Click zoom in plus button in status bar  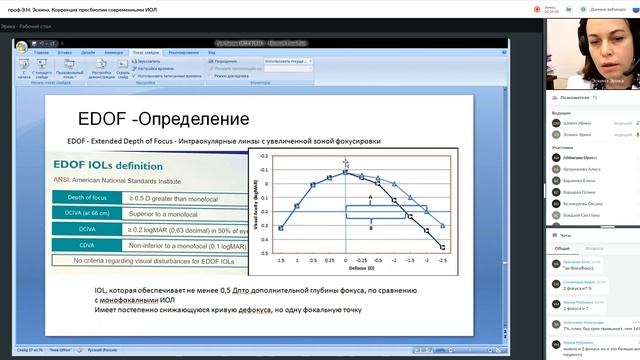click(491, 350)
